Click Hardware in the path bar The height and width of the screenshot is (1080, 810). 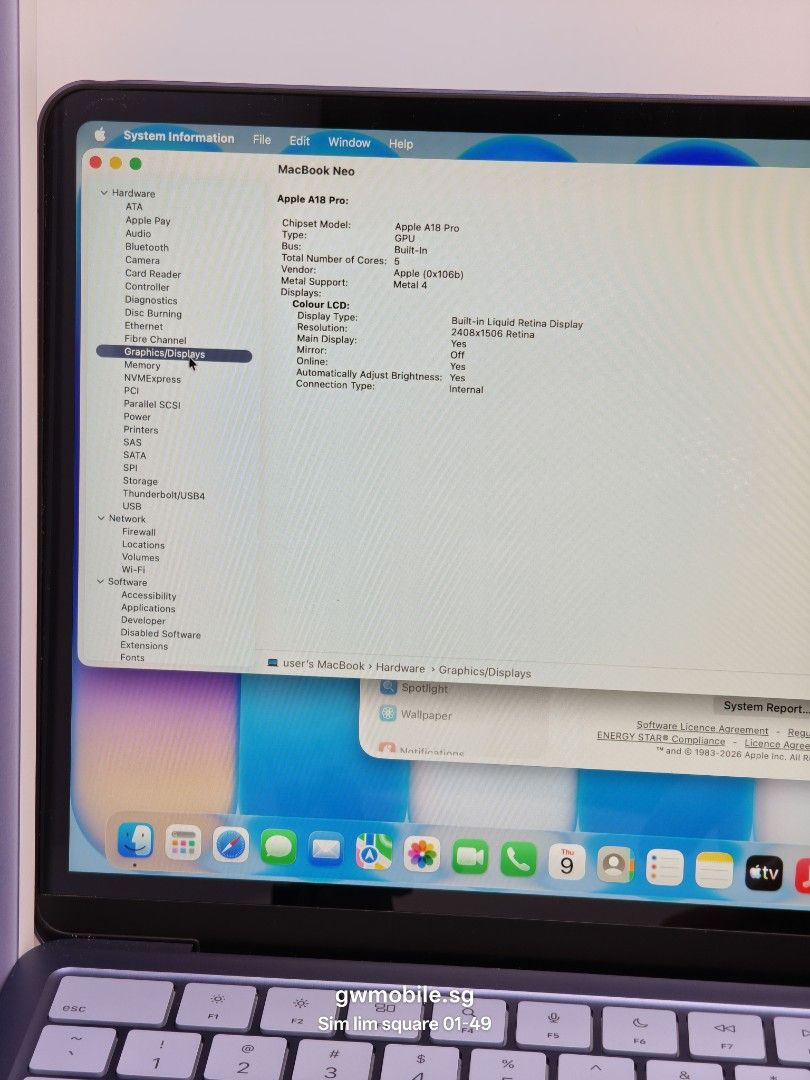[x=400, y=668]
